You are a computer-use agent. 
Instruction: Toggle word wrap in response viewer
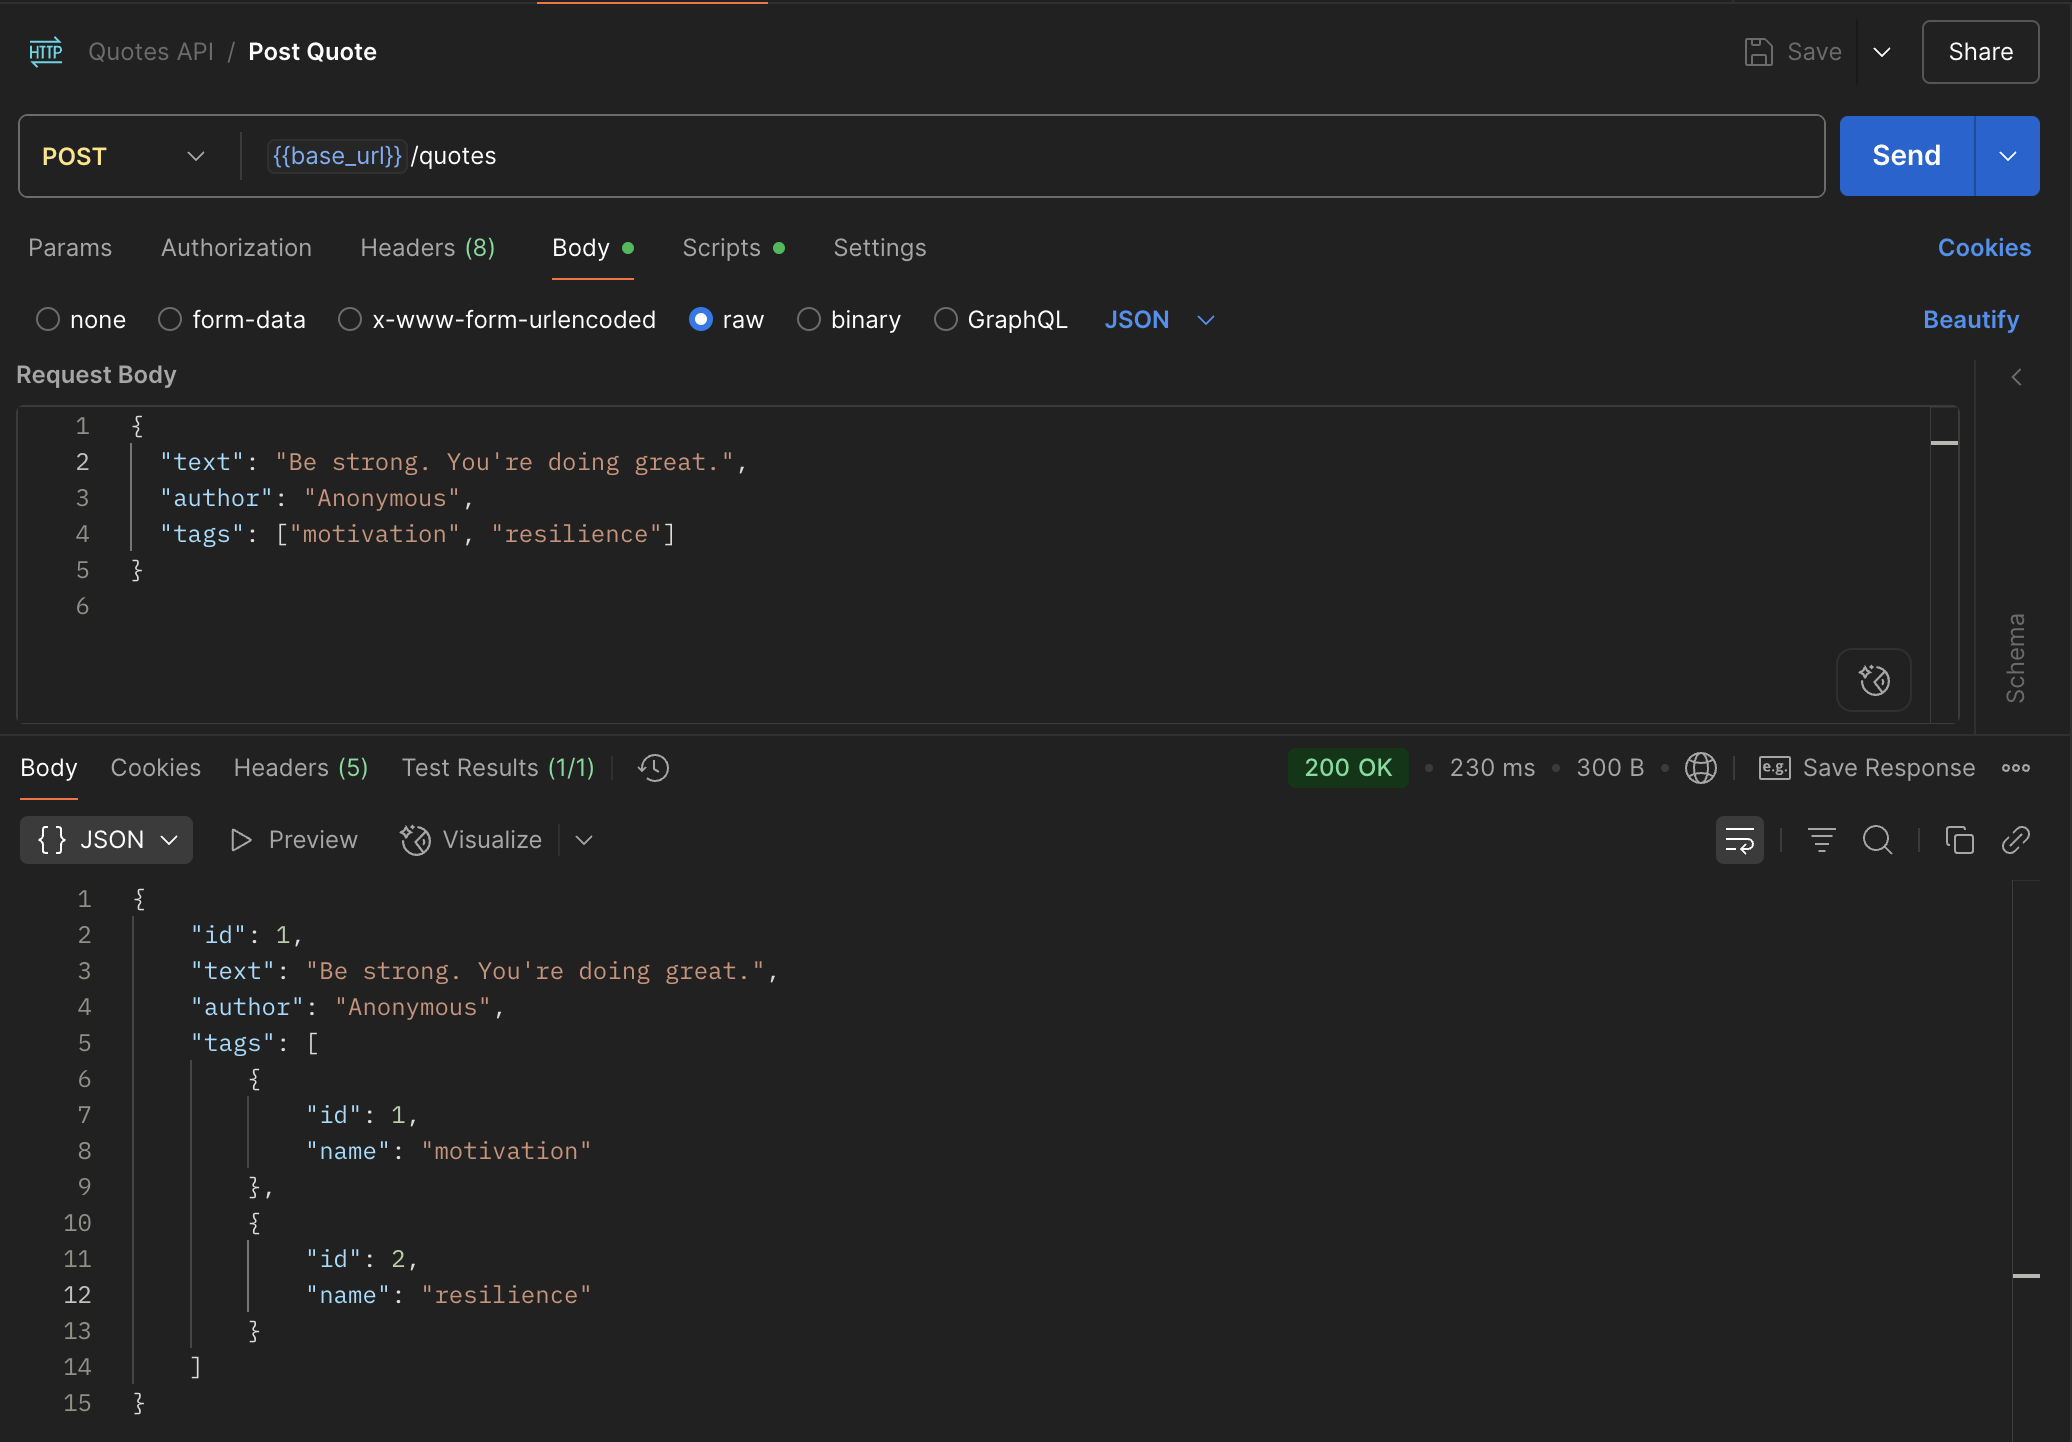click(x=1739, y=840)
